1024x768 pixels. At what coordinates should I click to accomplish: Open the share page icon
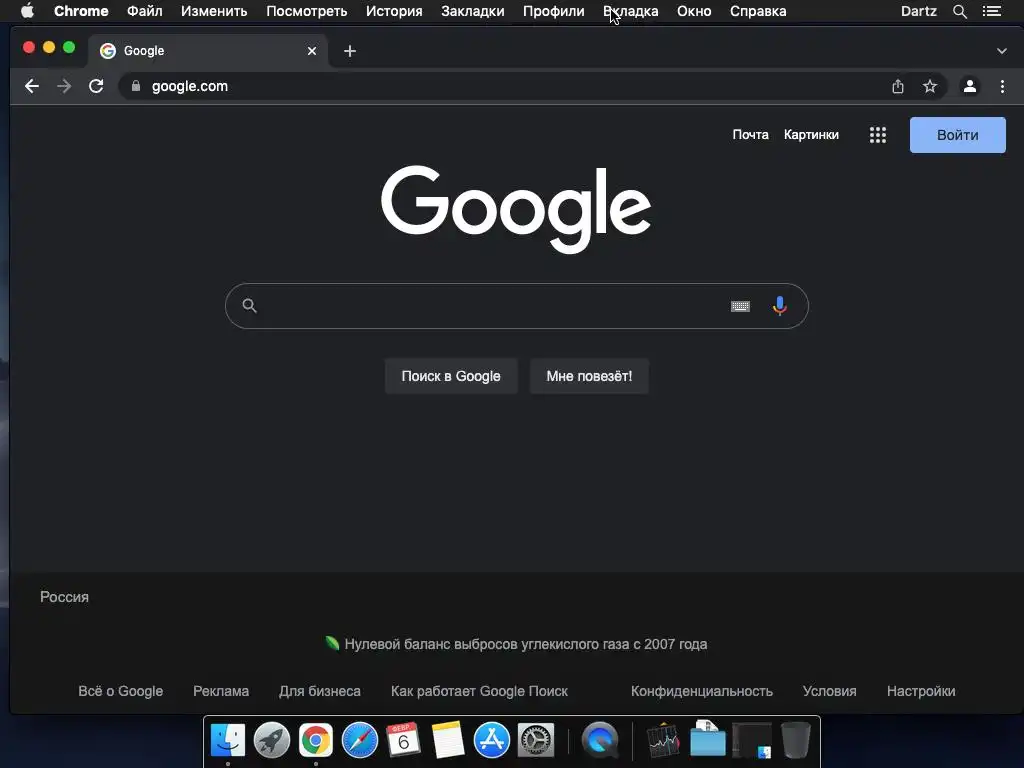click(x=898, y=86)
